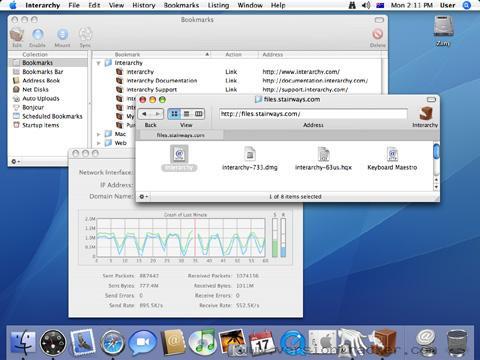Click the Spotlight search icon in menu bar
This screenshot has width=480, height=360.
coord(467,5)
